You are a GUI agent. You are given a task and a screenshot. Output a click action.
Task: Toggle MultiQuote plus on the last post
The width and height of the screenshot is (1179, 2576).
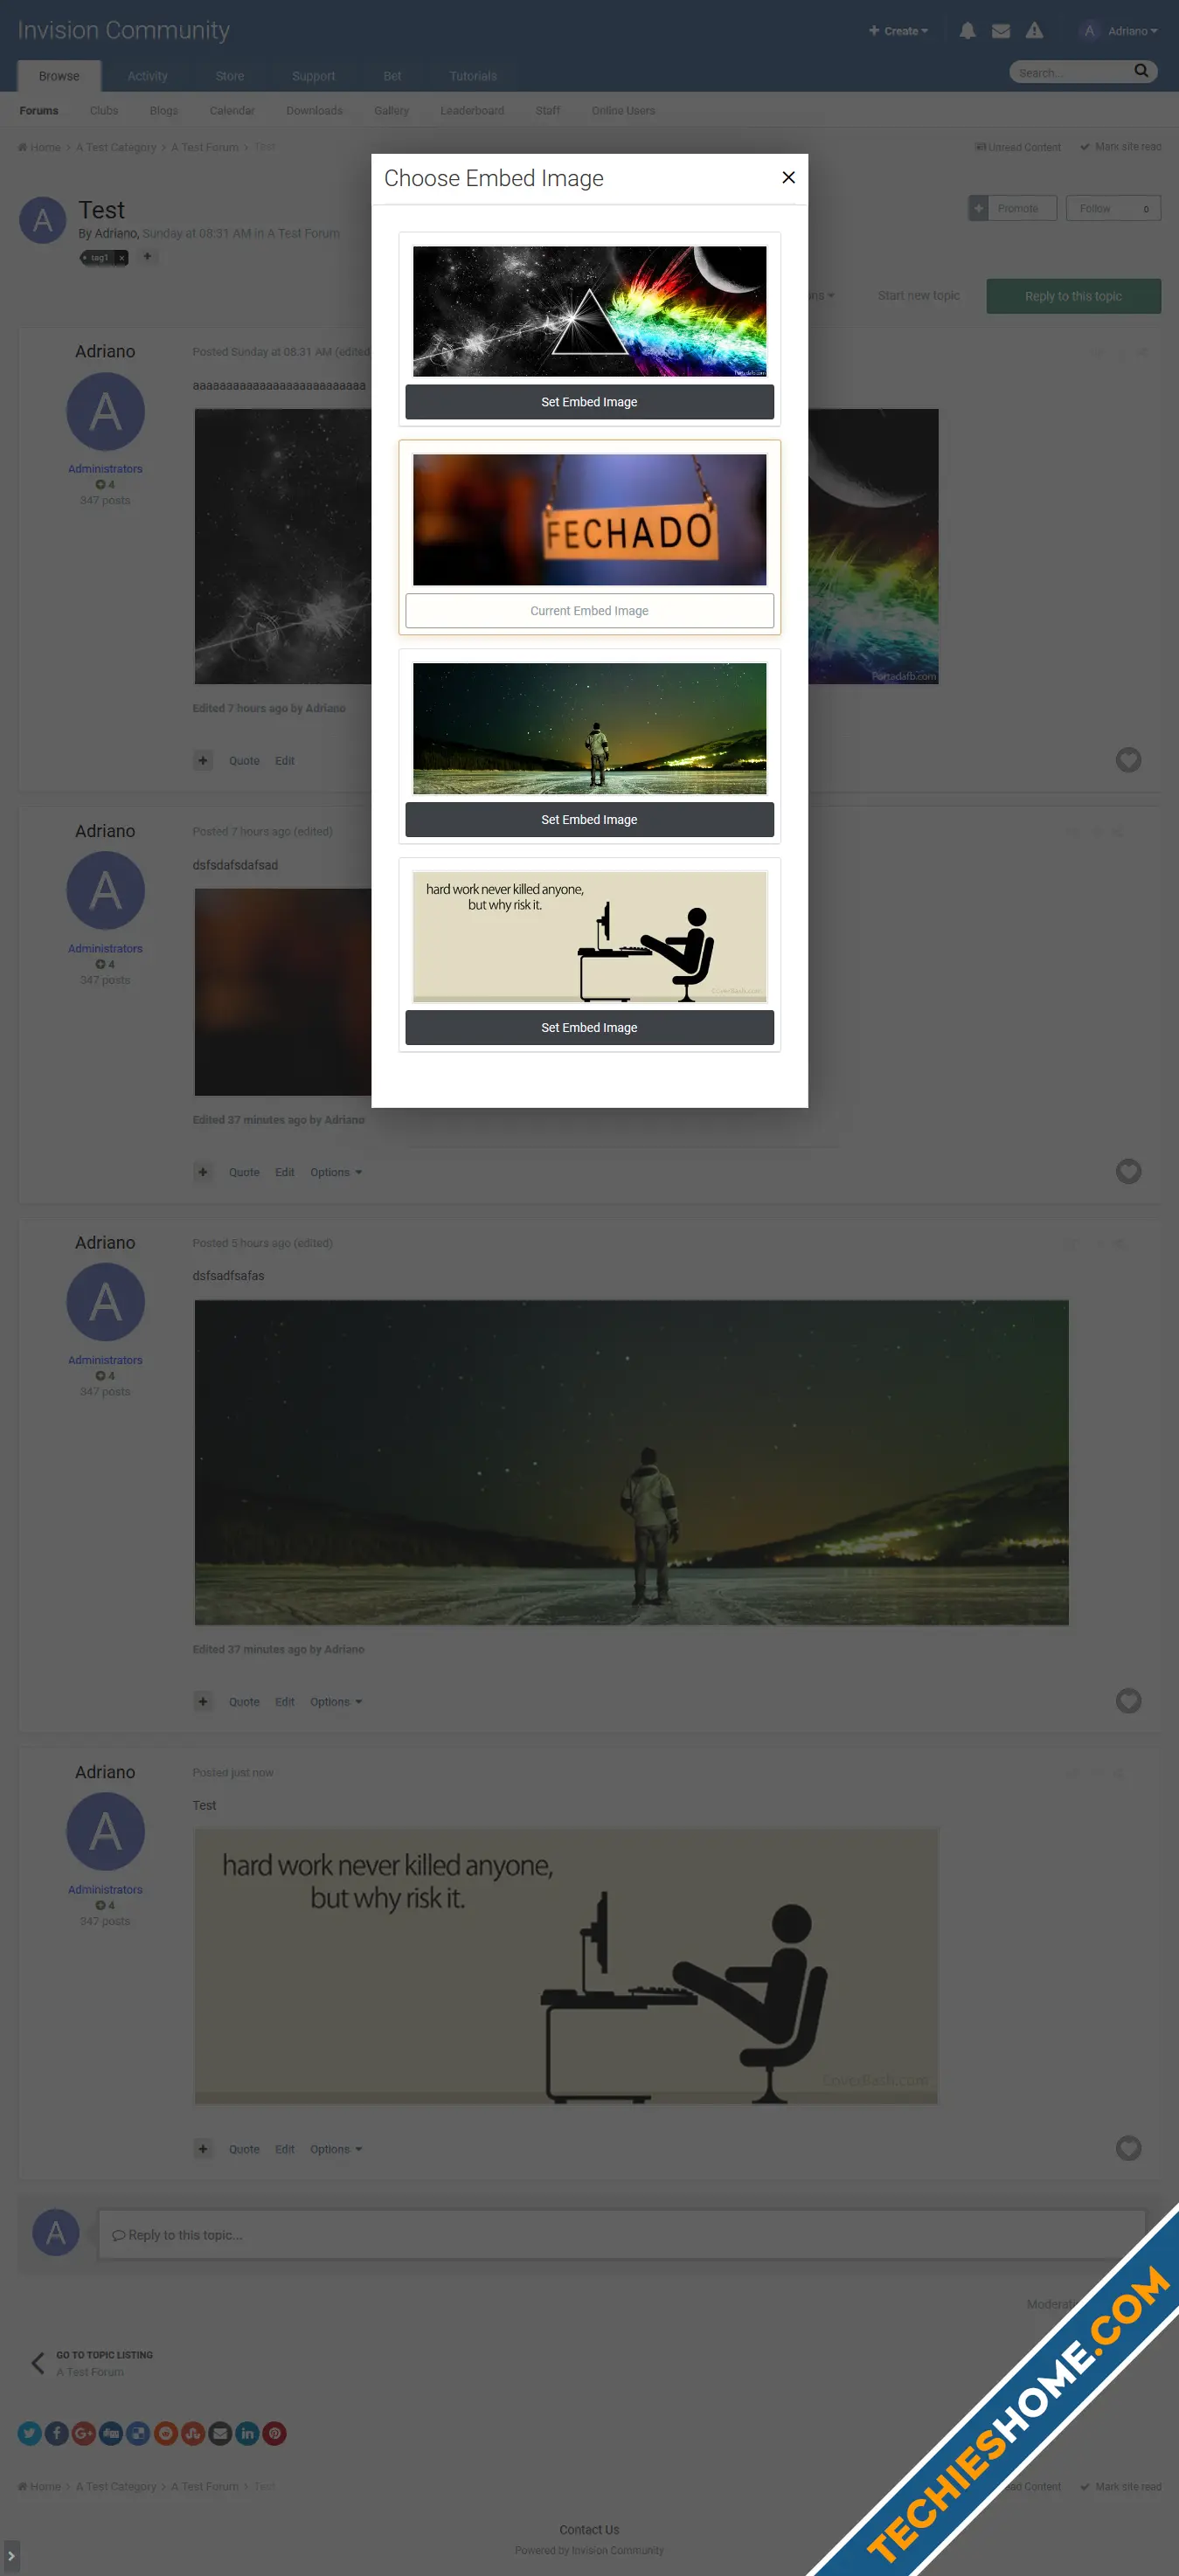[x=203, y=2149]
